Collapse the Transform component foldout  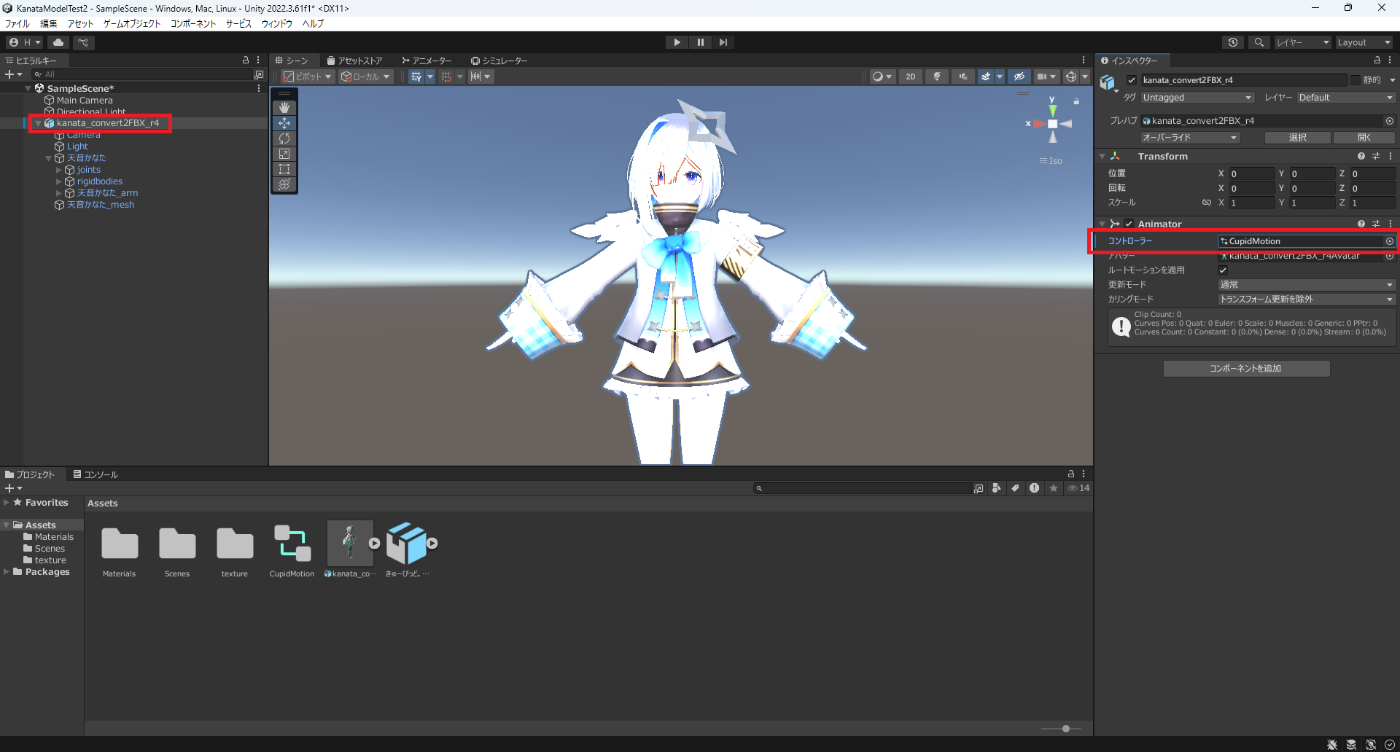[x=1102, y=156]
